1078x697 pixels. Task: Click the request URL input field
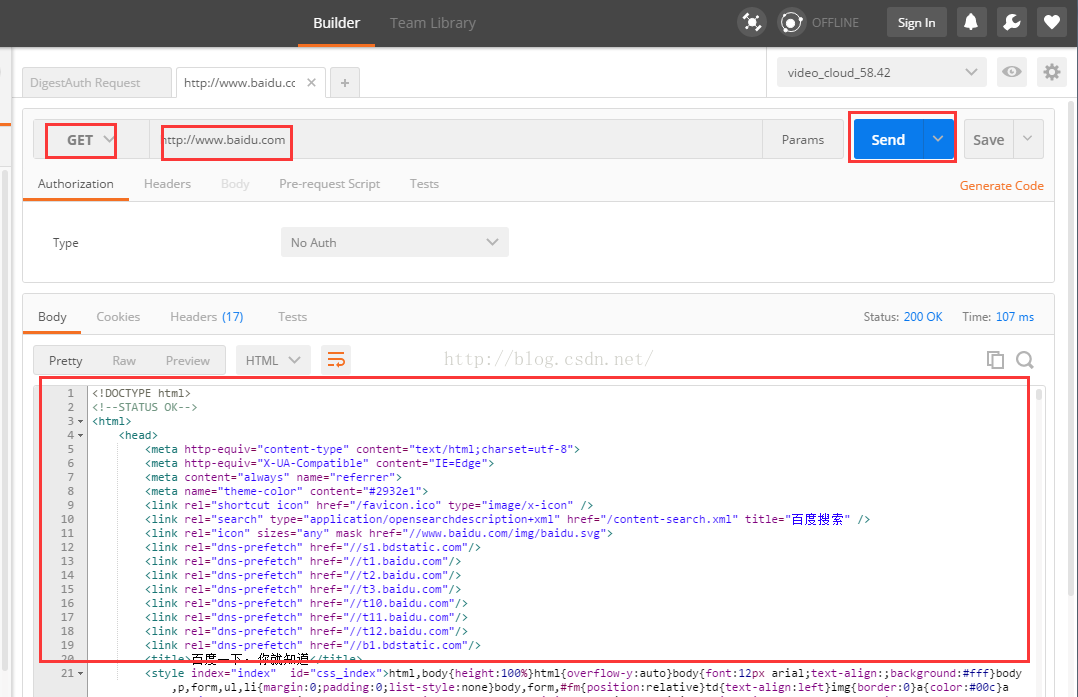(450, 140)
